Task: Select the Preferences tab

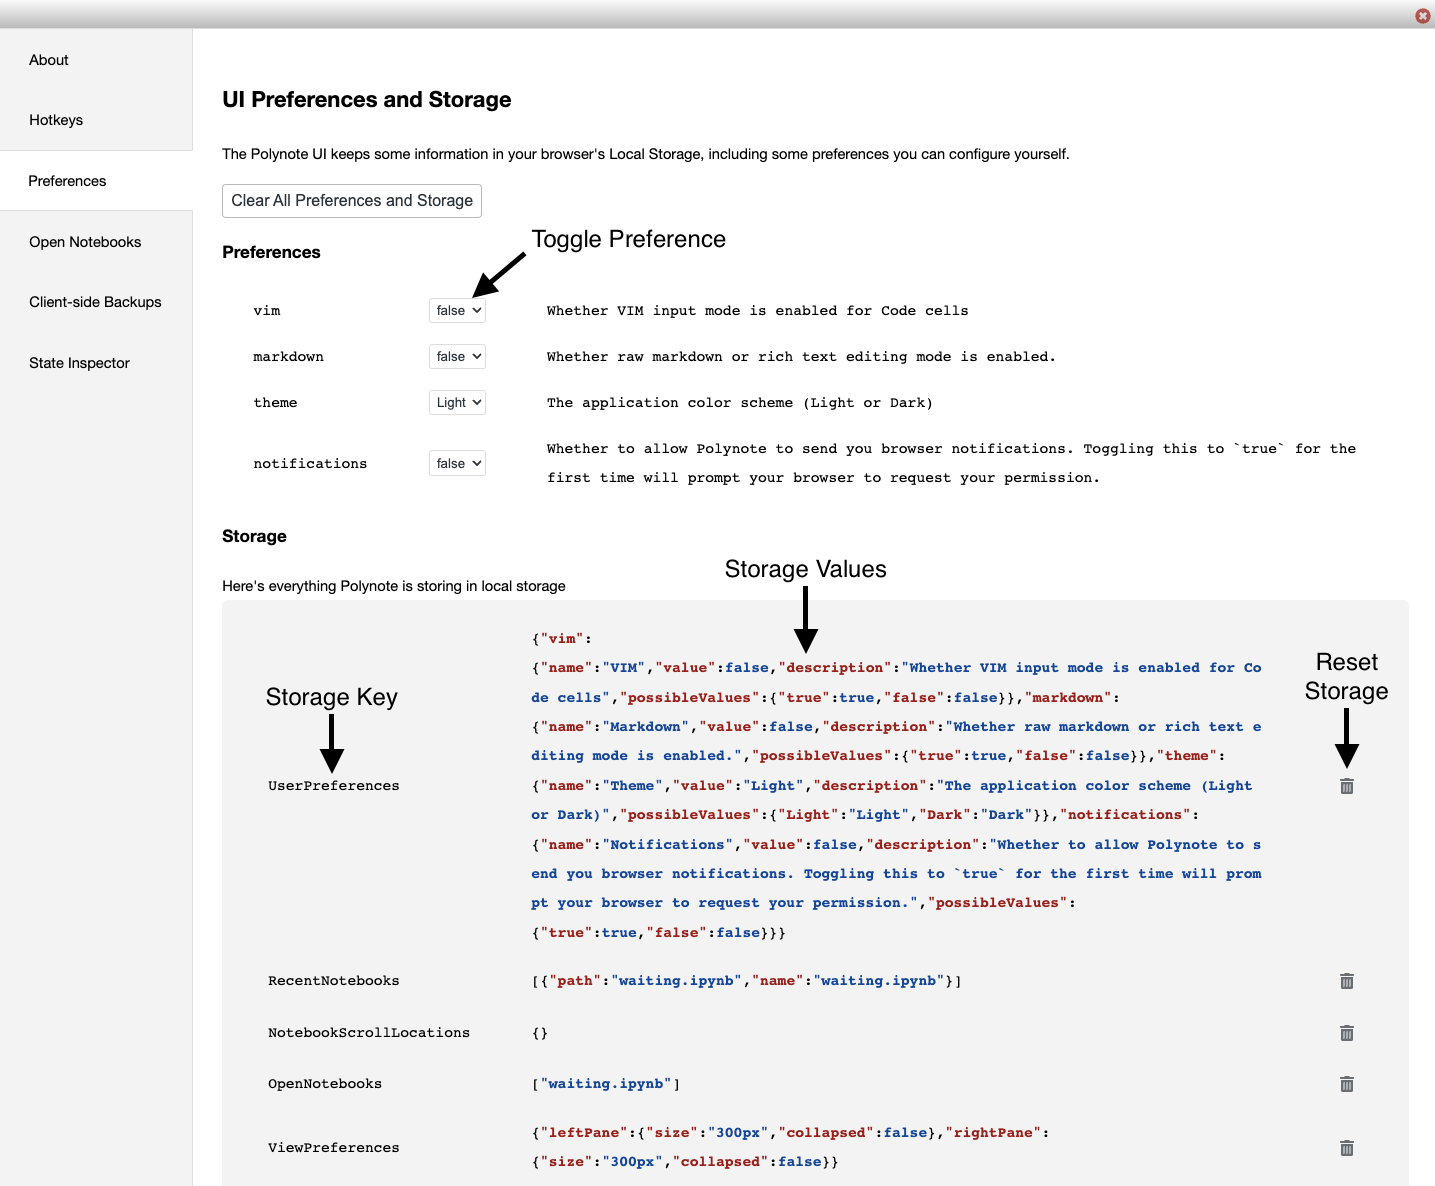Action: coord(67,181)
